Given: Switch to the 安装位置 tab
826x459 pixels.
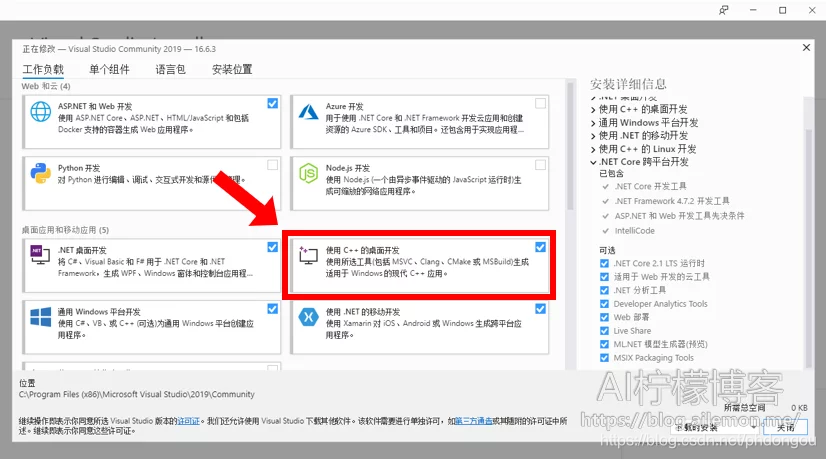Looking at the screenshot, I should (232, 69).
